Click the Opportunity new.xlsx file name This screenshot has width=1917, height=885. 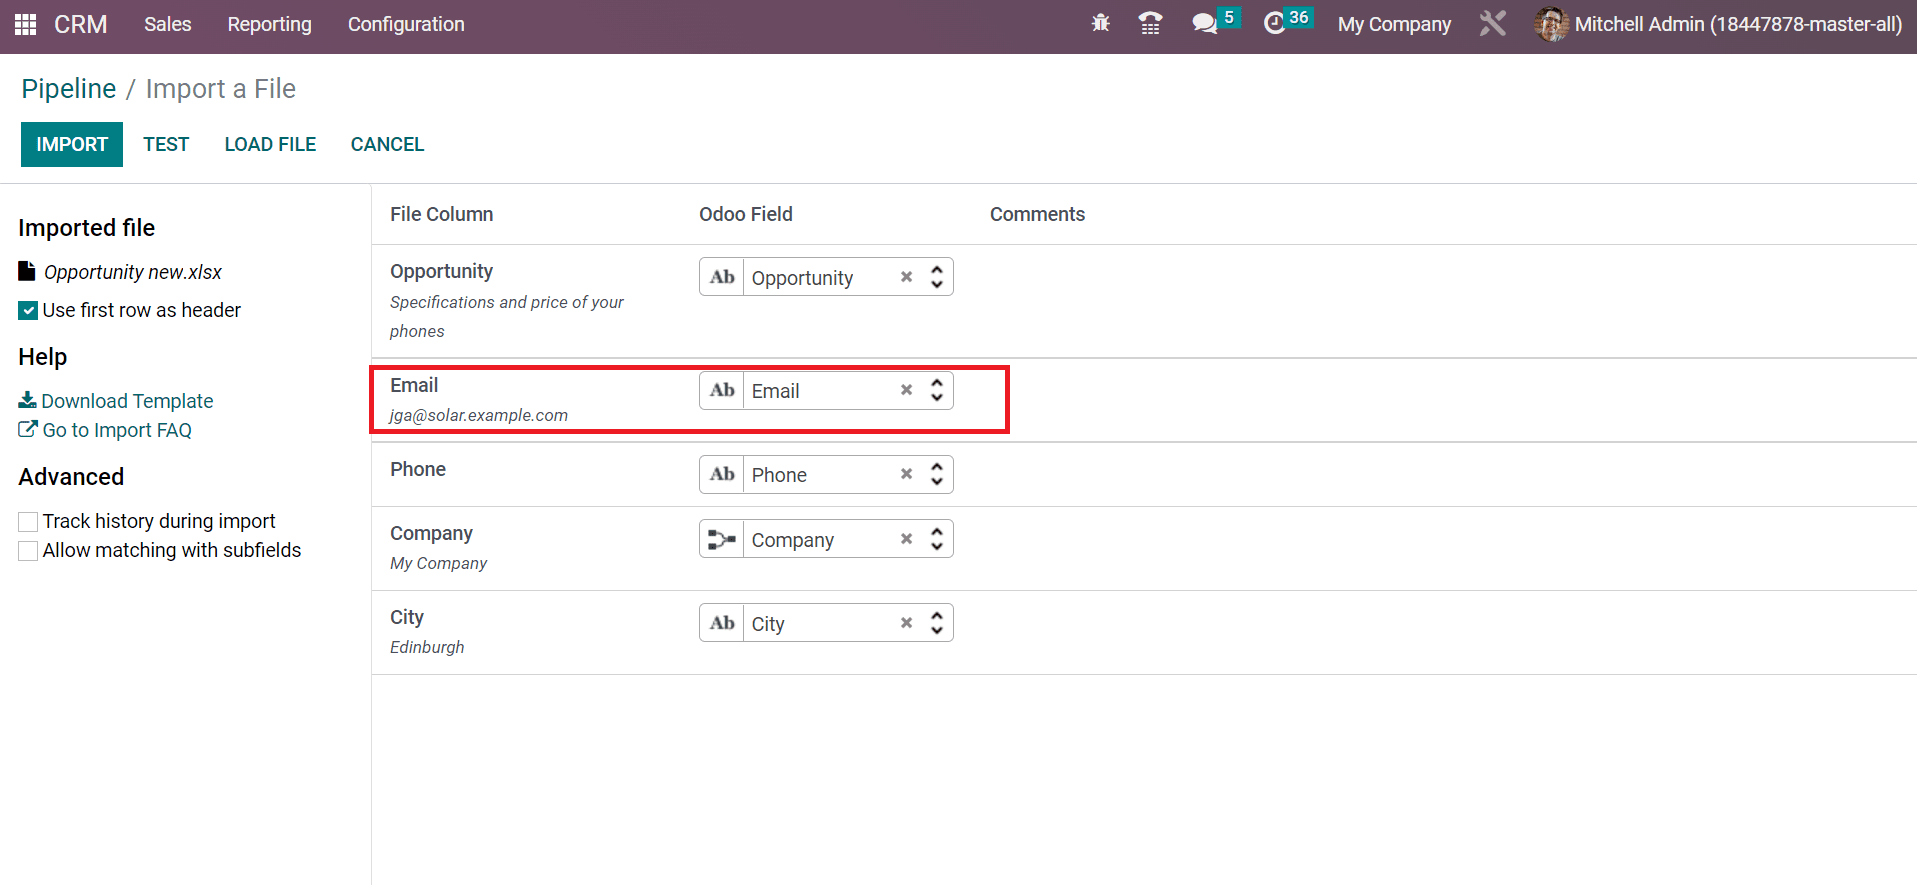click(x=133, y=272)
